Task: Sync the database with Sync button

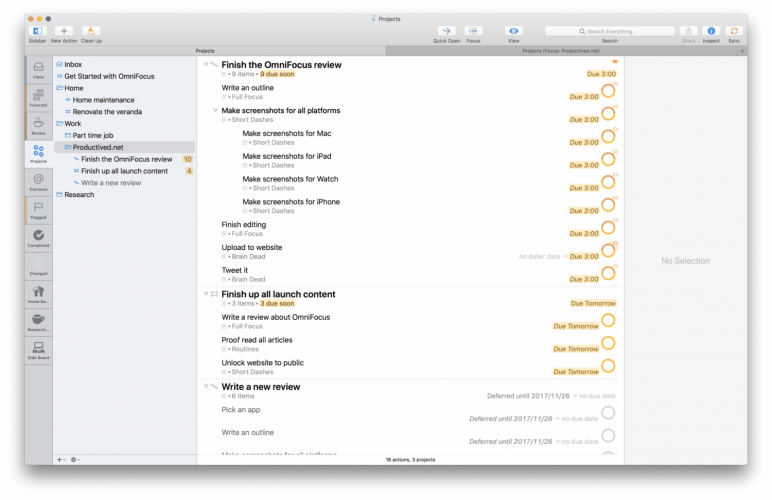Action: point(735,32)
